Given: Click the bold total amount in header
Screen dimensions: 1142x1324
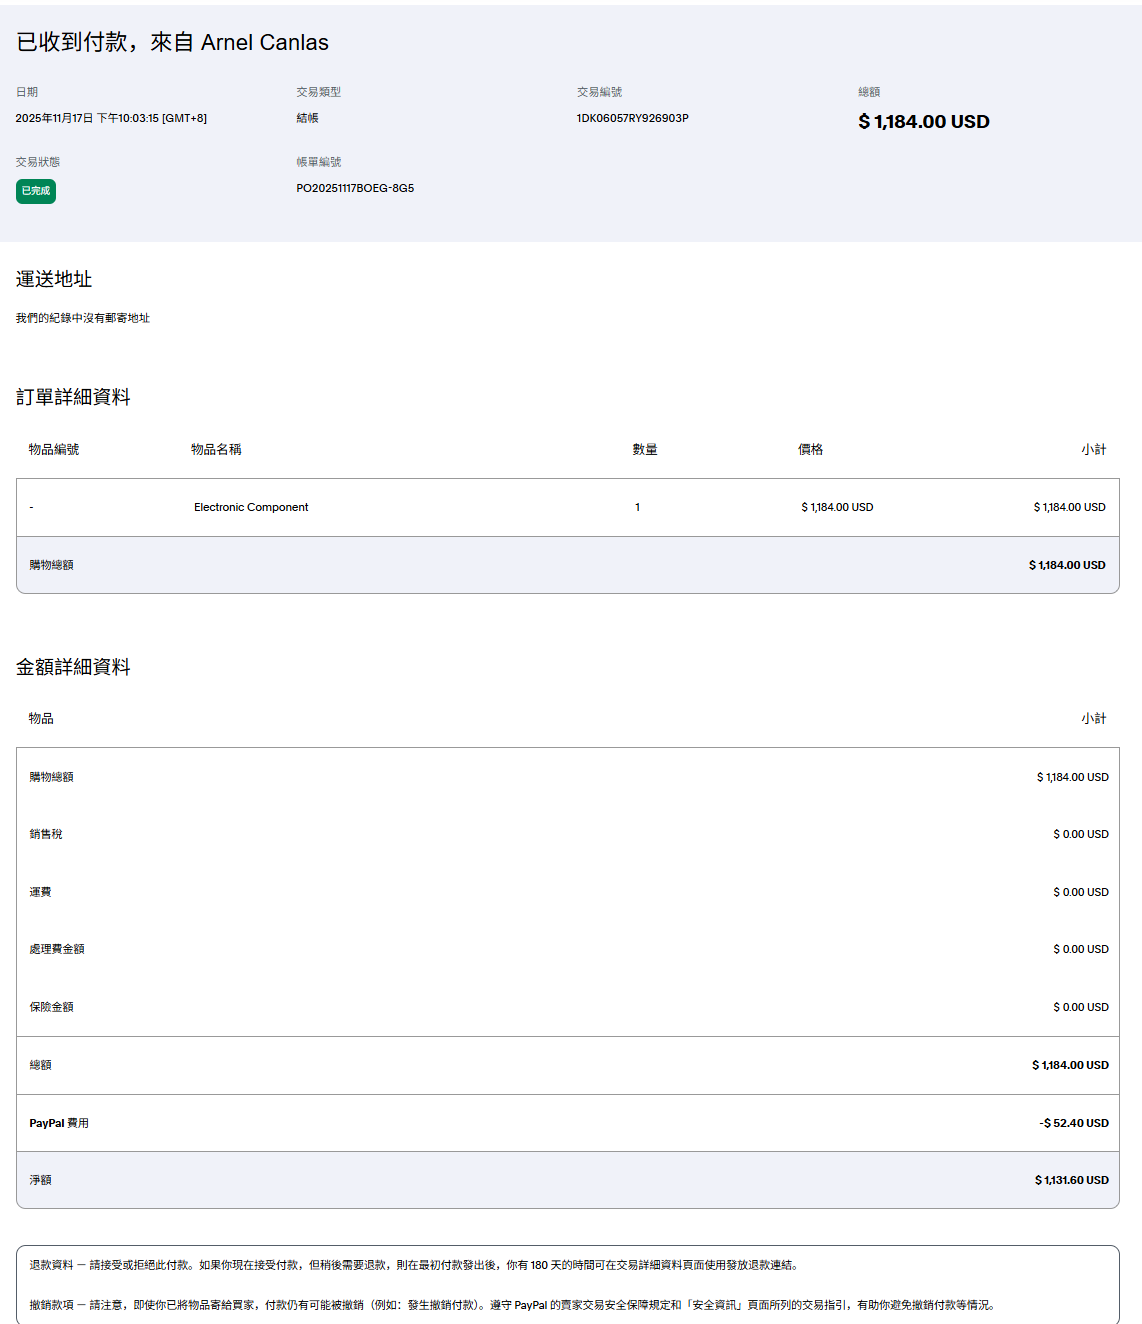Looking at the screenshot, I should pyautogui.click(x=923, y=122).
